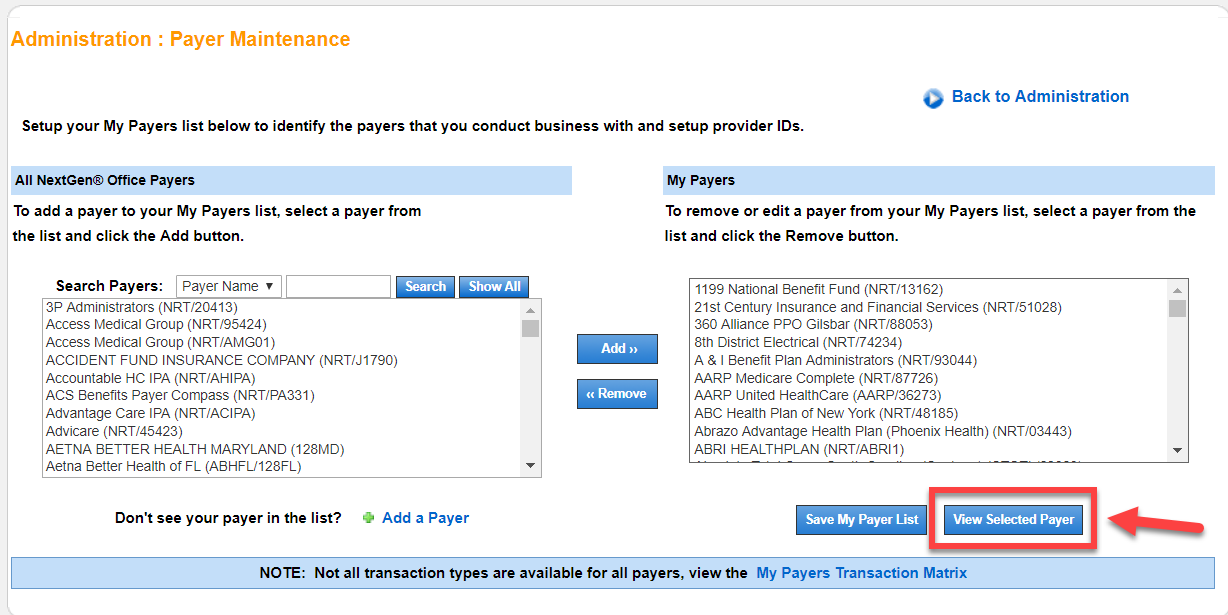Screen dimensions: 1228x615
Task: Open My Payers Transaction Matrix link
Action: tap(861, 573)
